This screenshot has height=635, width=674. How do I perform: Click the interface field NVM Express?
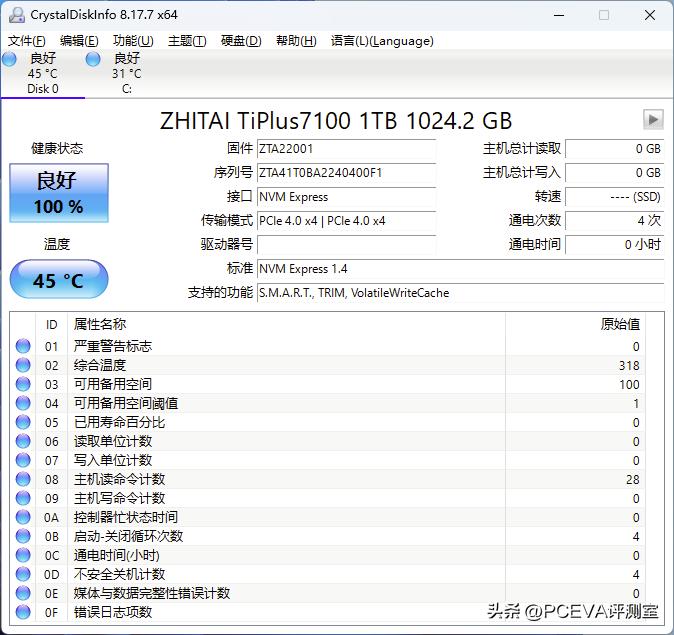pyautogui.click(x=346, y=197)
